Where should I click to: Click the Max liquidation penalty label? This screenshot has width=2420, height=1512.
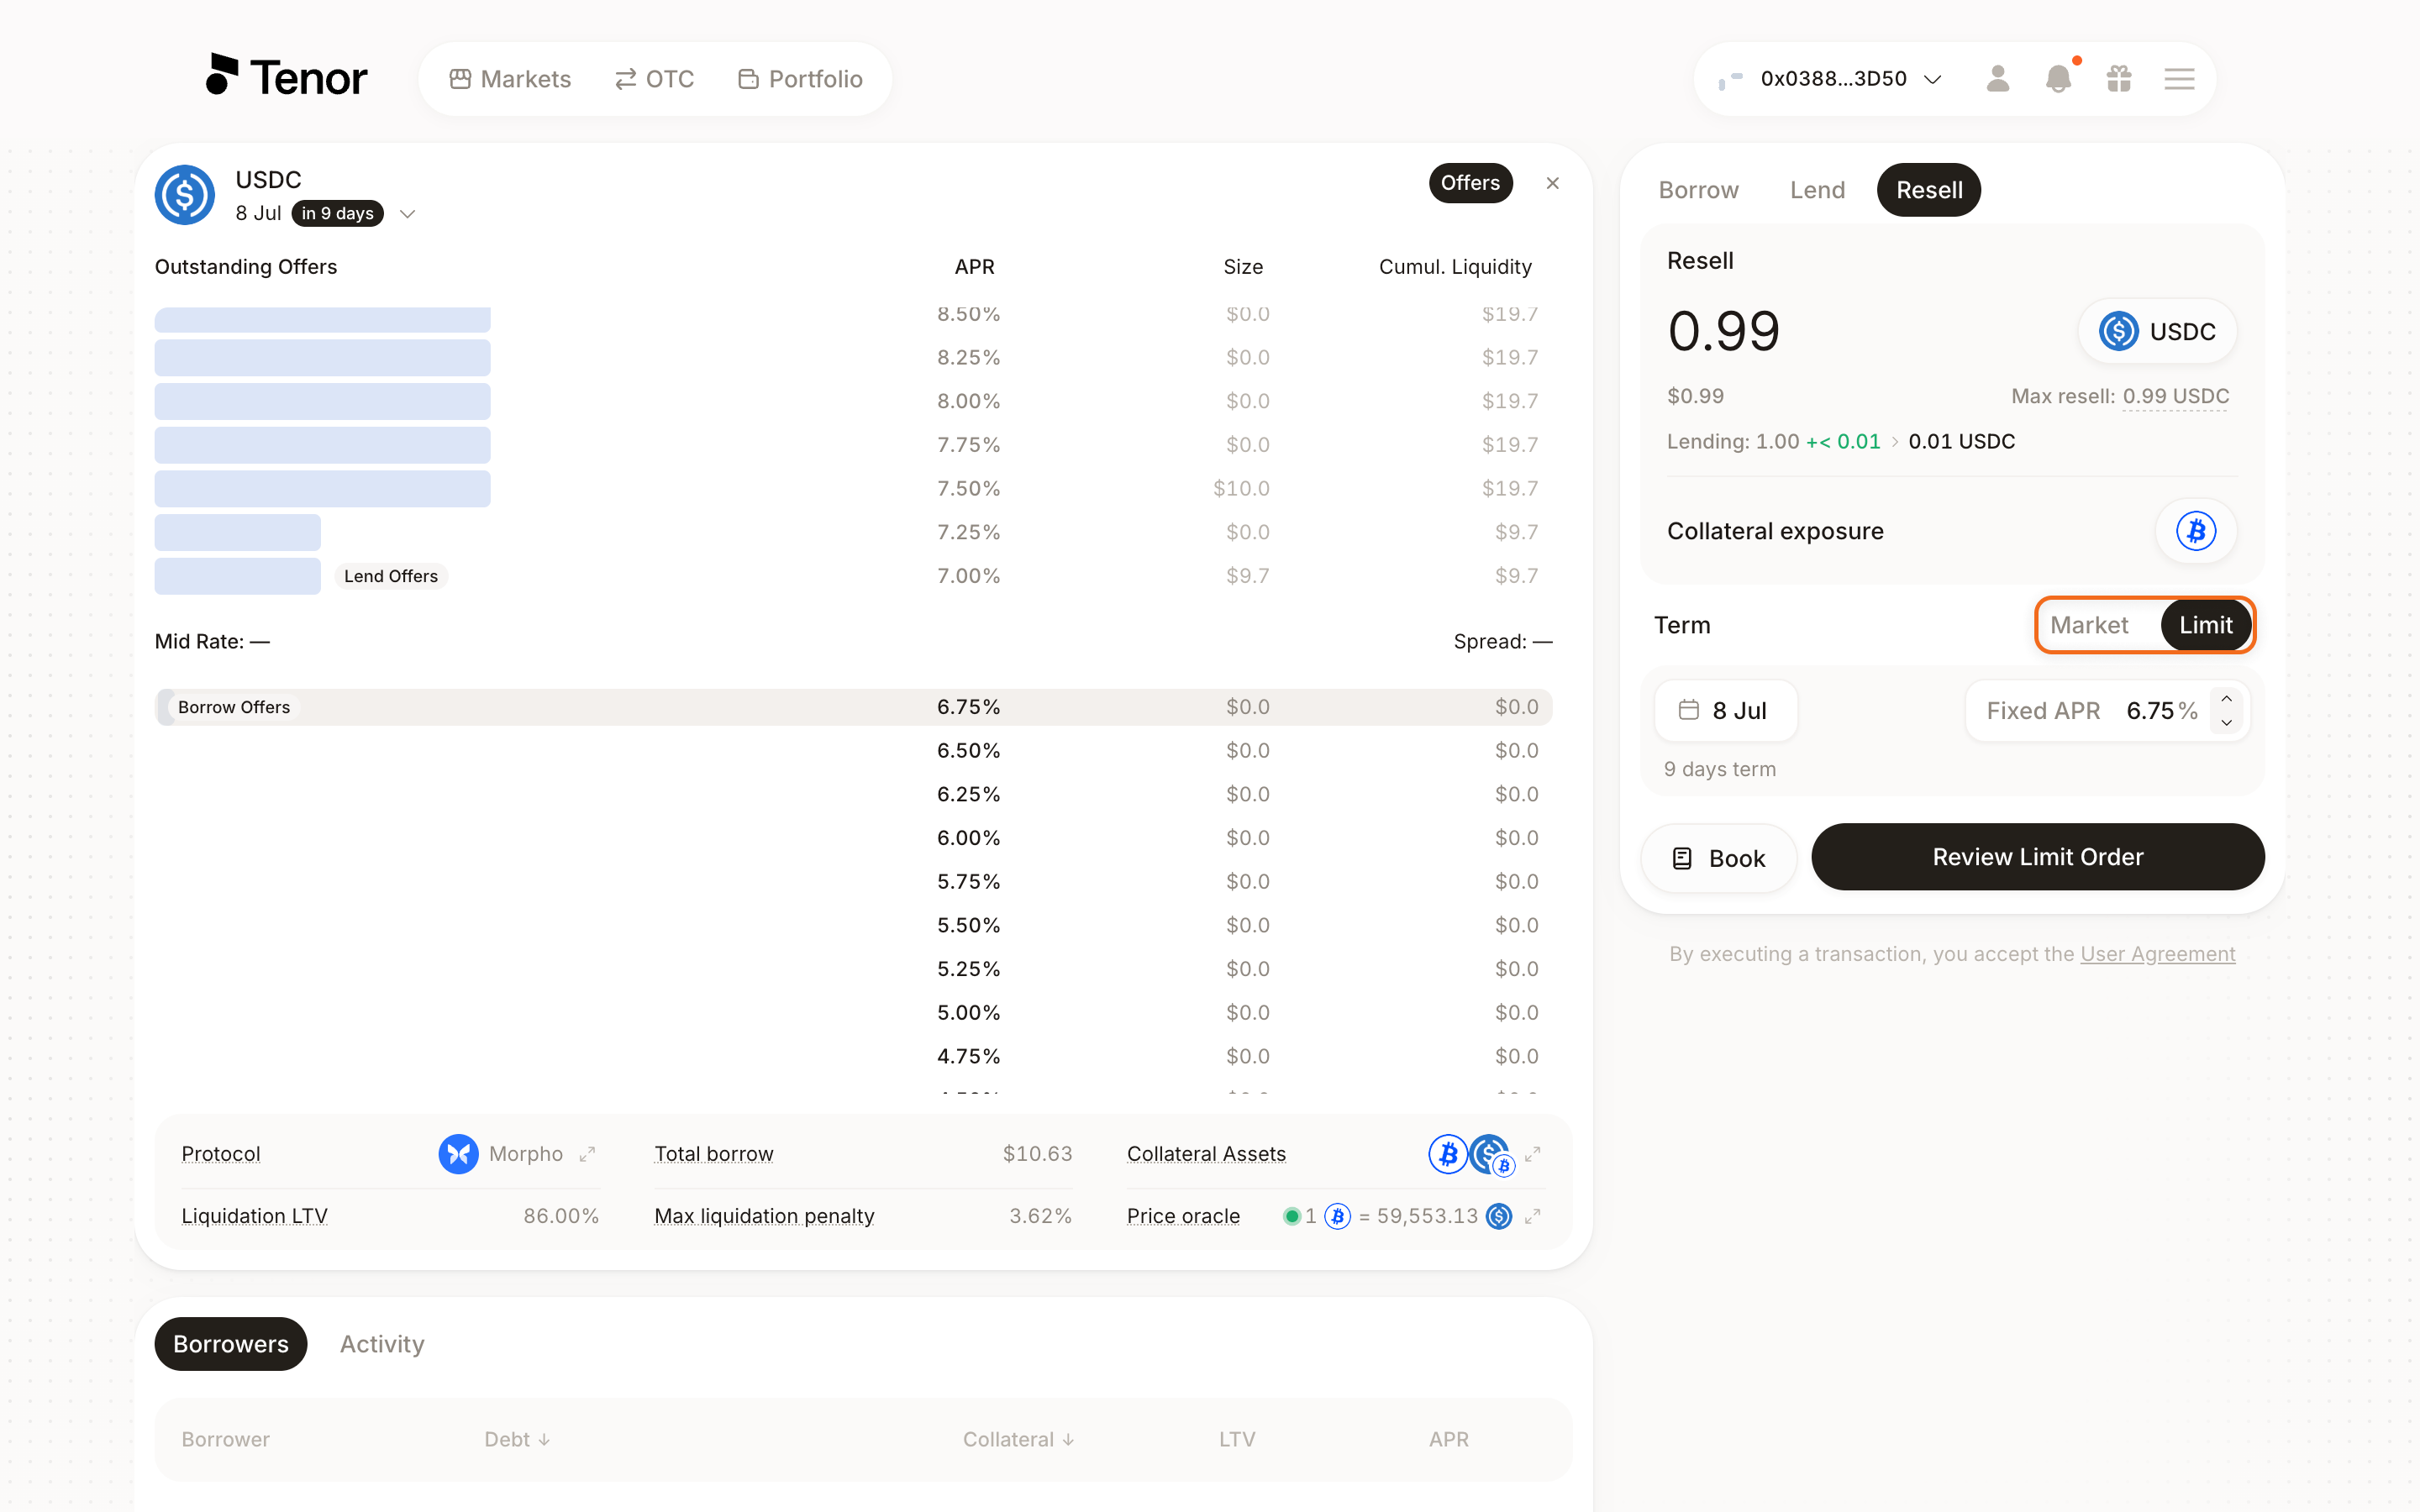tap(764, 1216)
